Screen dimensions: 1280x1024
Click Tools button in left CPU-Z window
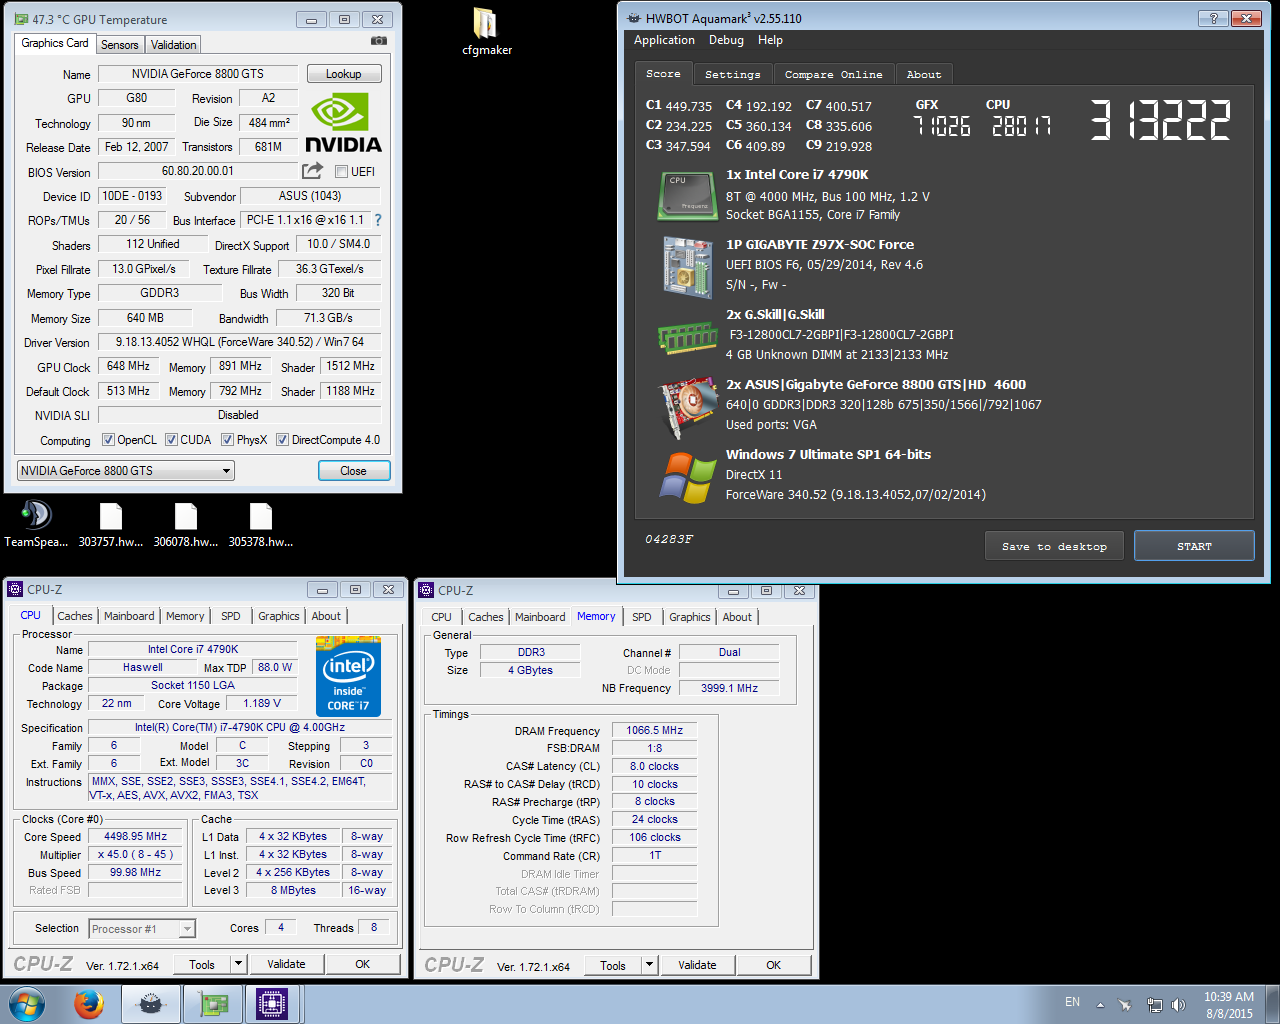202,964
